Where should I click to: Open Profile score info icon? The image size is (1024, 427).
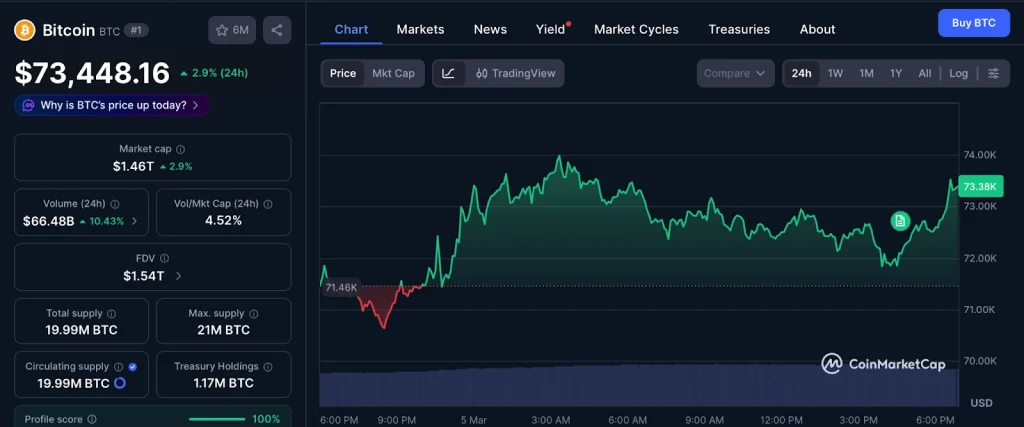coord(92,419)
